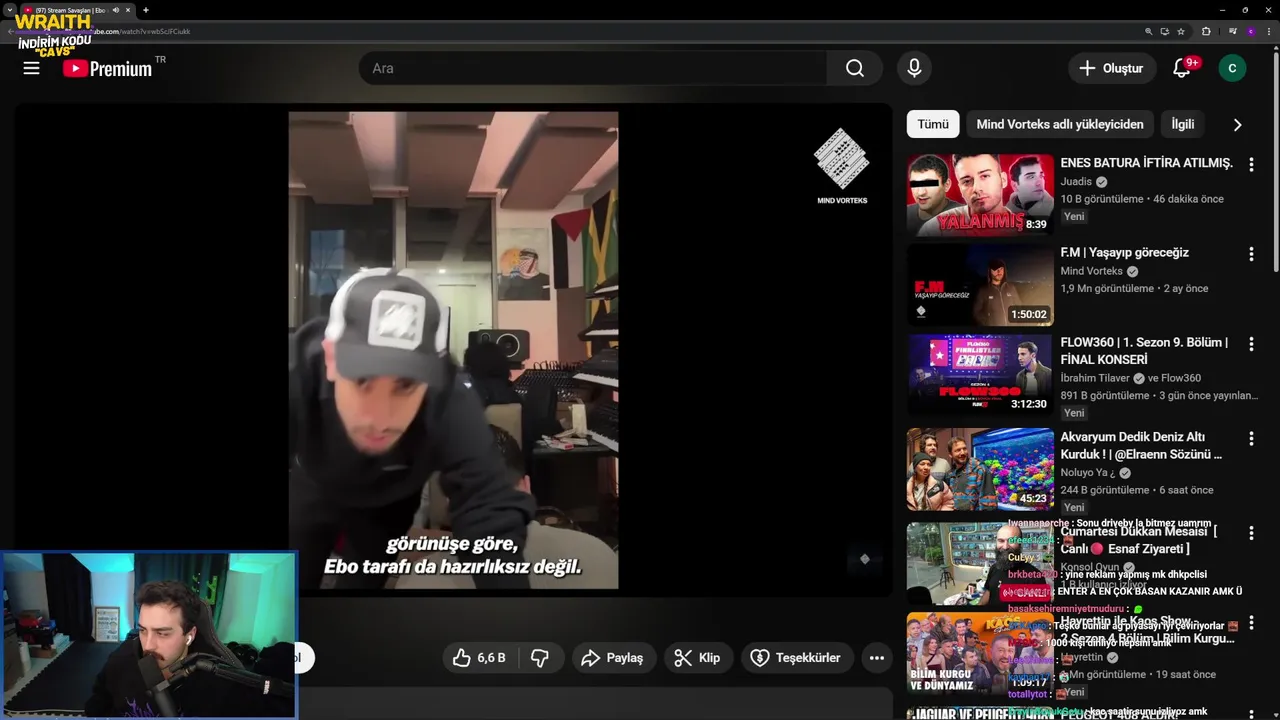Click the magnifying glass search button

tap(855, 68)
